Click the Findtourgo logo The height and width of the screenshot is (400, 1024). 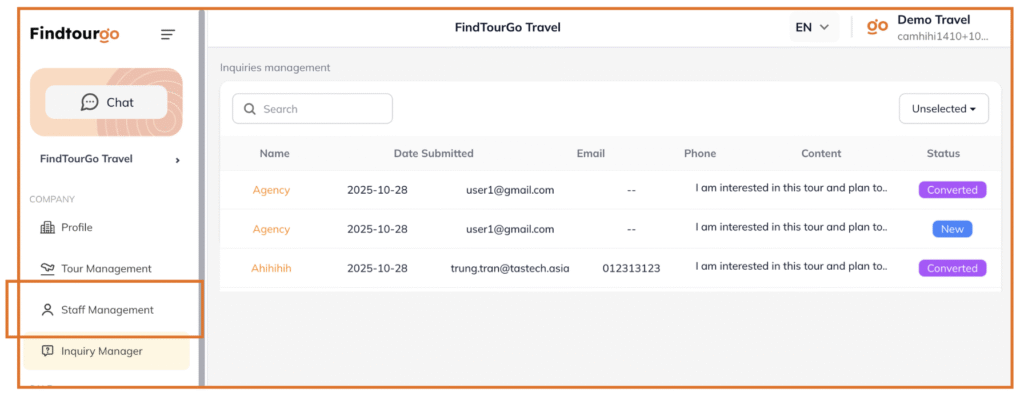(74, 34)
